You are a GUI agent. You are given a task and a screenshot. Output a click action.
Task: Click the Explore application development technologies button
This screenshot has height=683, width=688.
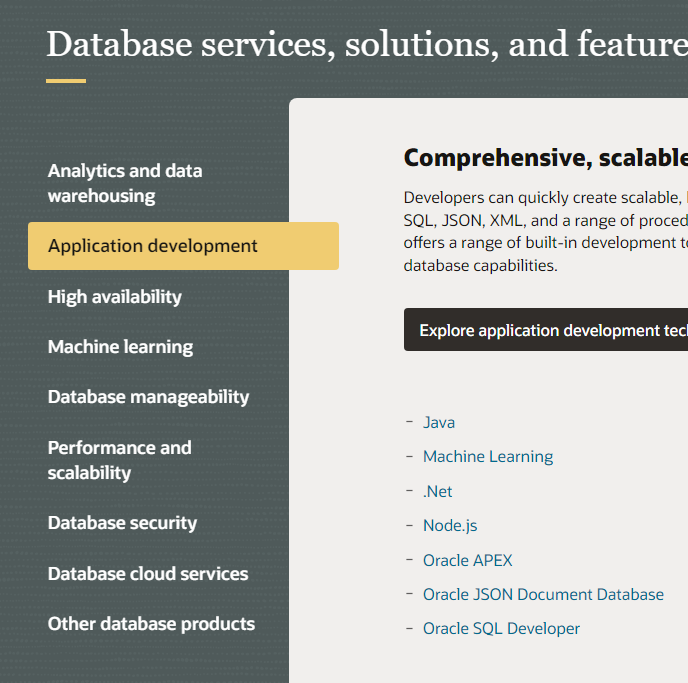coord(546,329)
